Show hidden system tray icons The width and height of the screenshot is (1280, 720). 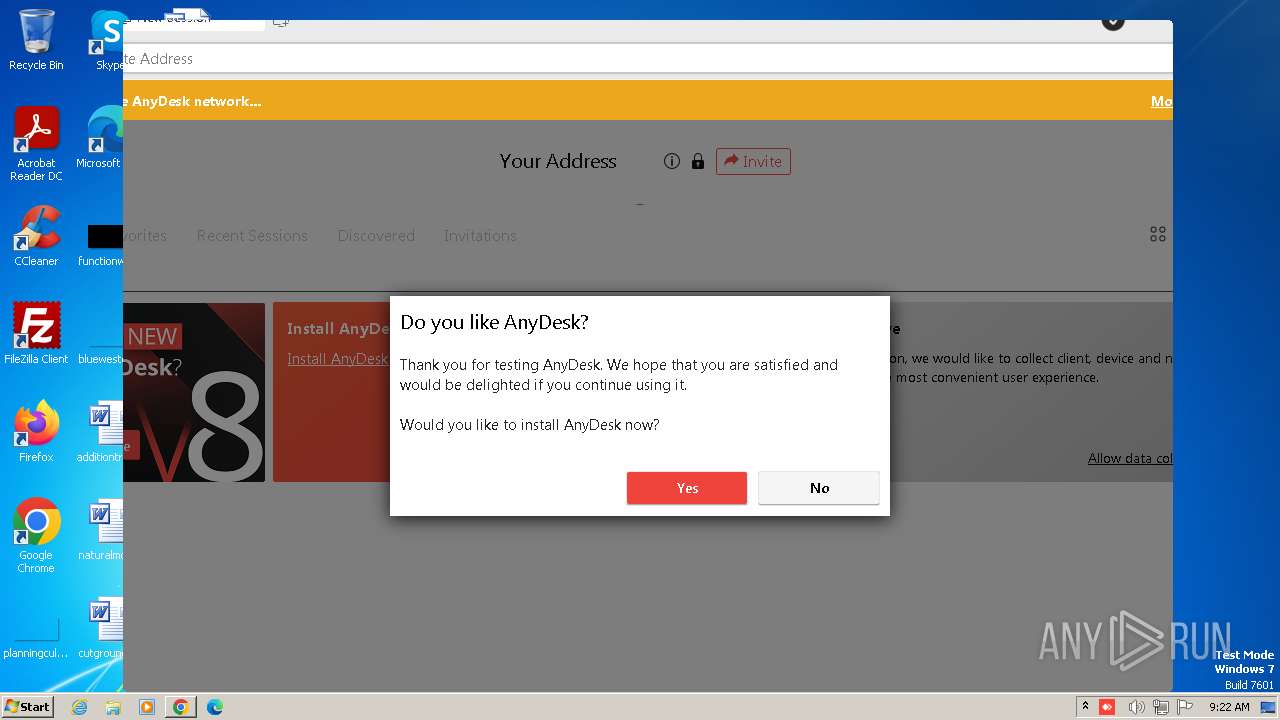coord(1086,707)
